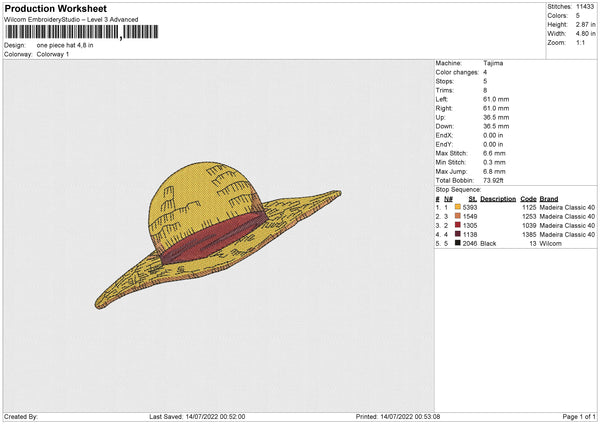
Task: Click the barcode in the worksheet header
Action: pyautogui.click(x=81, y=32)
